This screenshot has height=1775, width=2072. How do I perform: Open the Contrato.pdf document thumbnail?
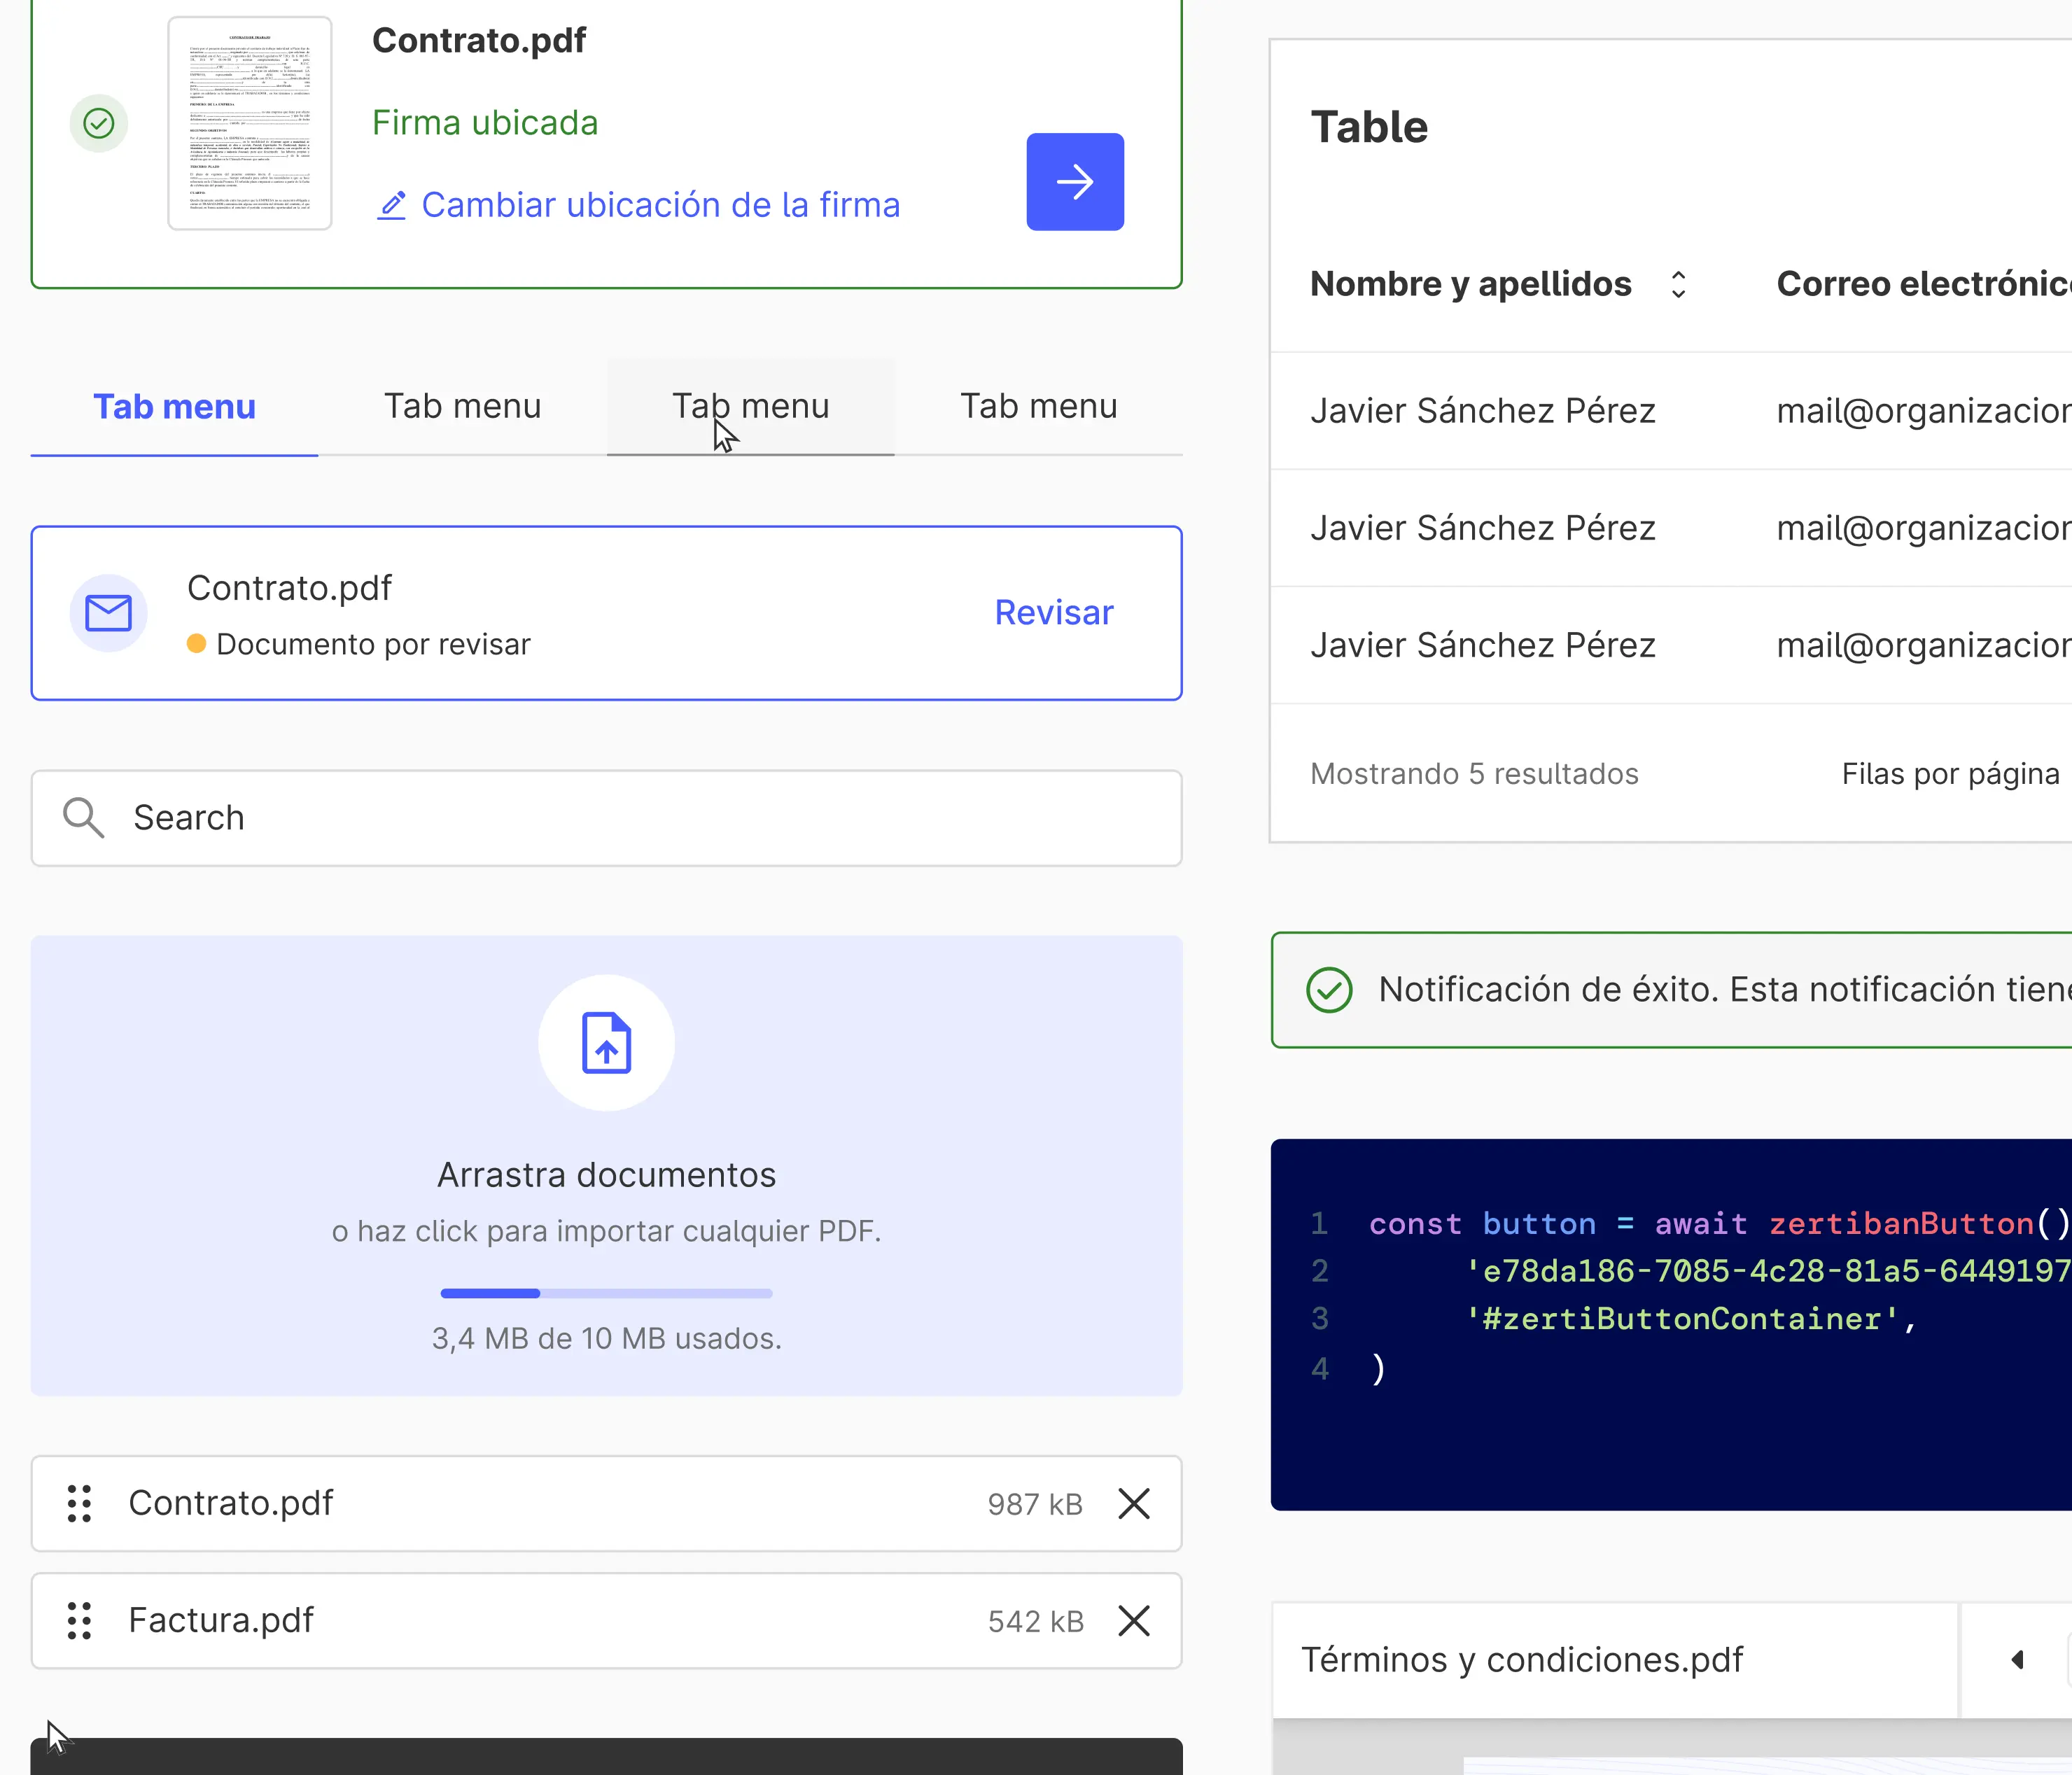click(249, 123)
